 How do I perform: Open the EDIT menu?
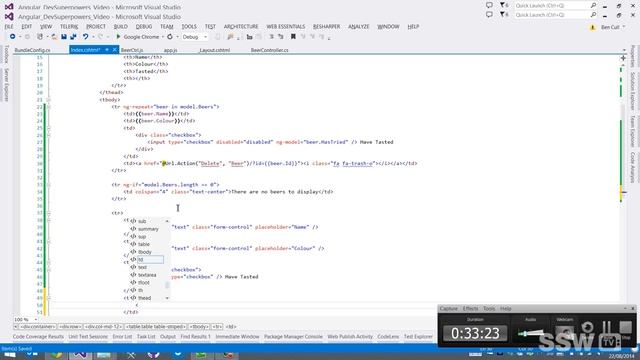(27, 27)
